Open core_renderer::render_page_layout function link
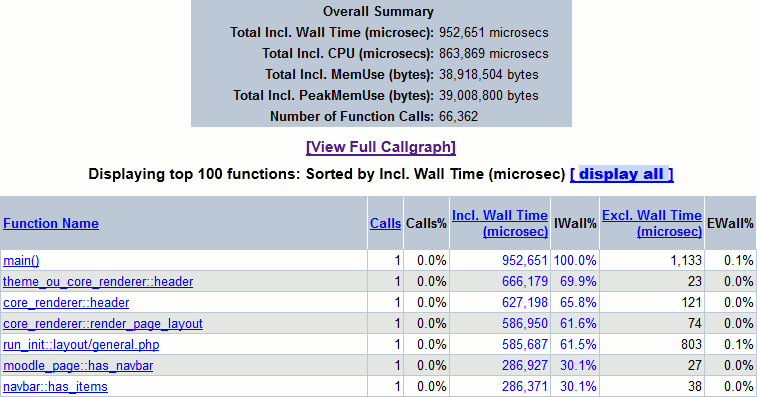Viewport: 757px width, 397px height. tap(103, 324)
